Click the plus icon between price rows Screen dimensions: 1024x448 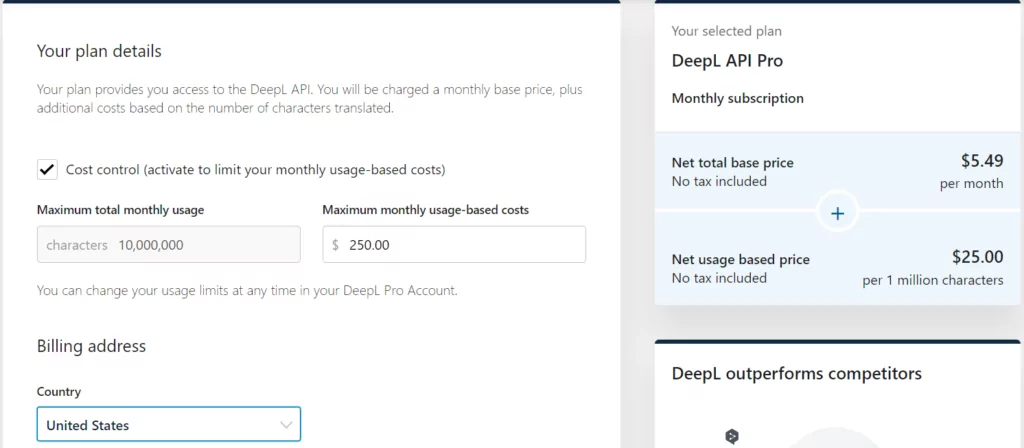point(838,213)
